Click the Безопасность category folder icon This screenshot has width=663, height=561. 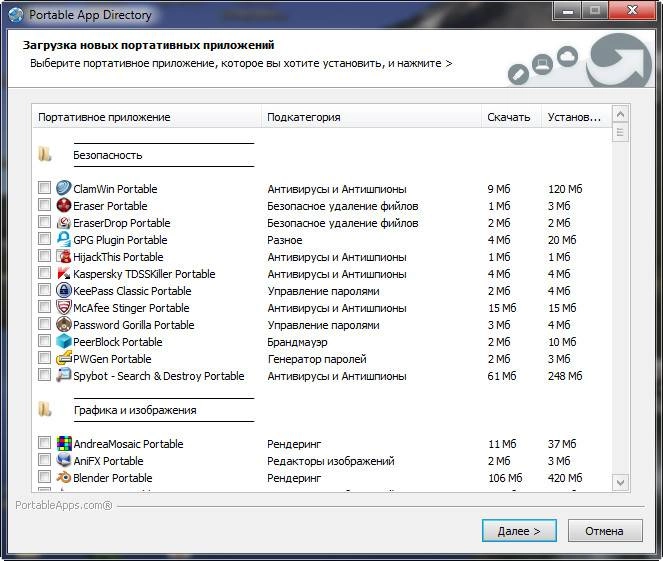pos(45,154)
